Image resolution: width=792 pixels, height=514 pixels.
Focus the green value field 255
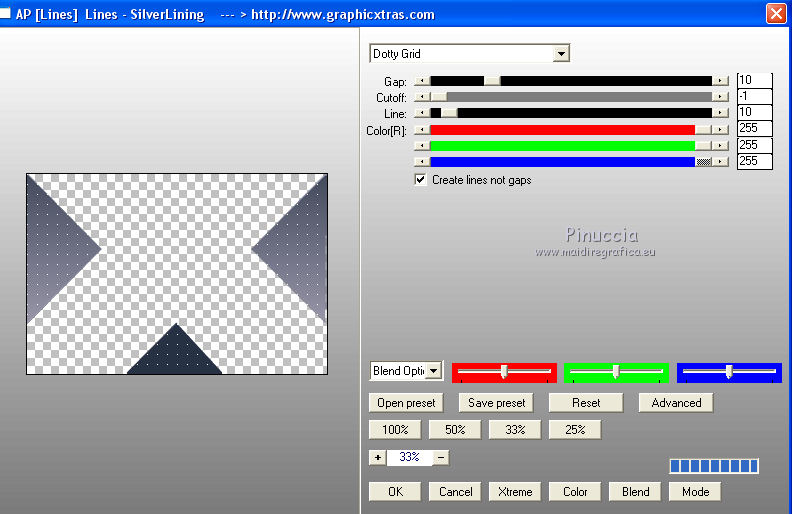pyautogui.click(x=755, y=145)
